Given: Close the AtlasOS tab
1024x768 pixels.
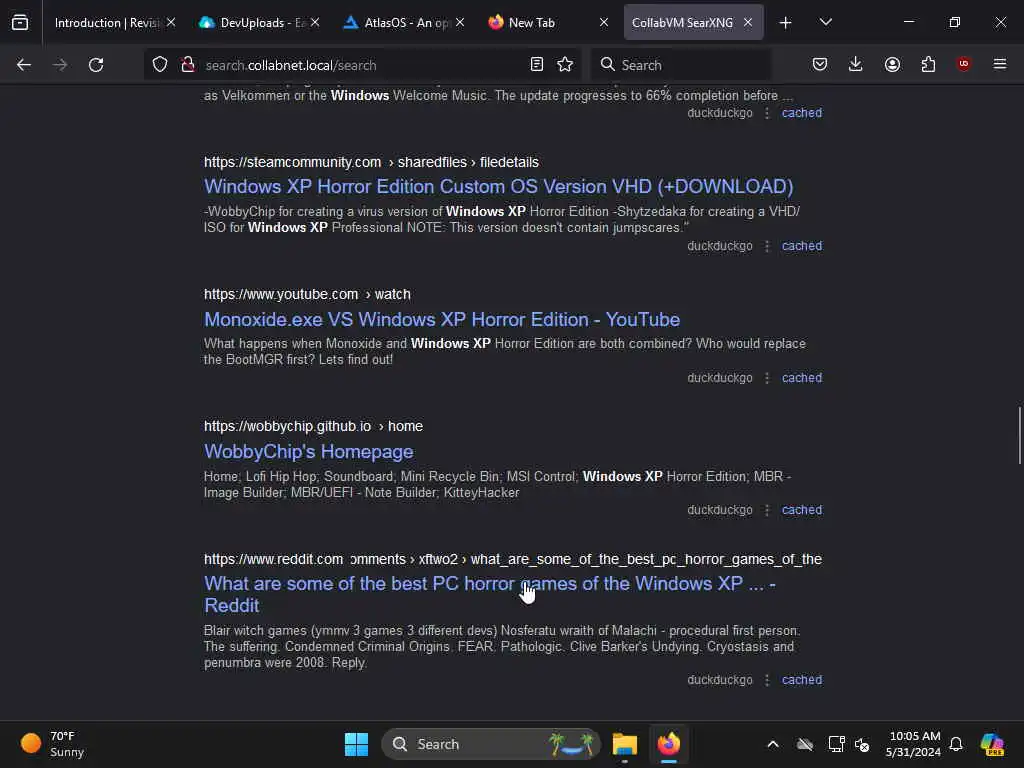Looking at the screenshot, I should pos(460,23).
